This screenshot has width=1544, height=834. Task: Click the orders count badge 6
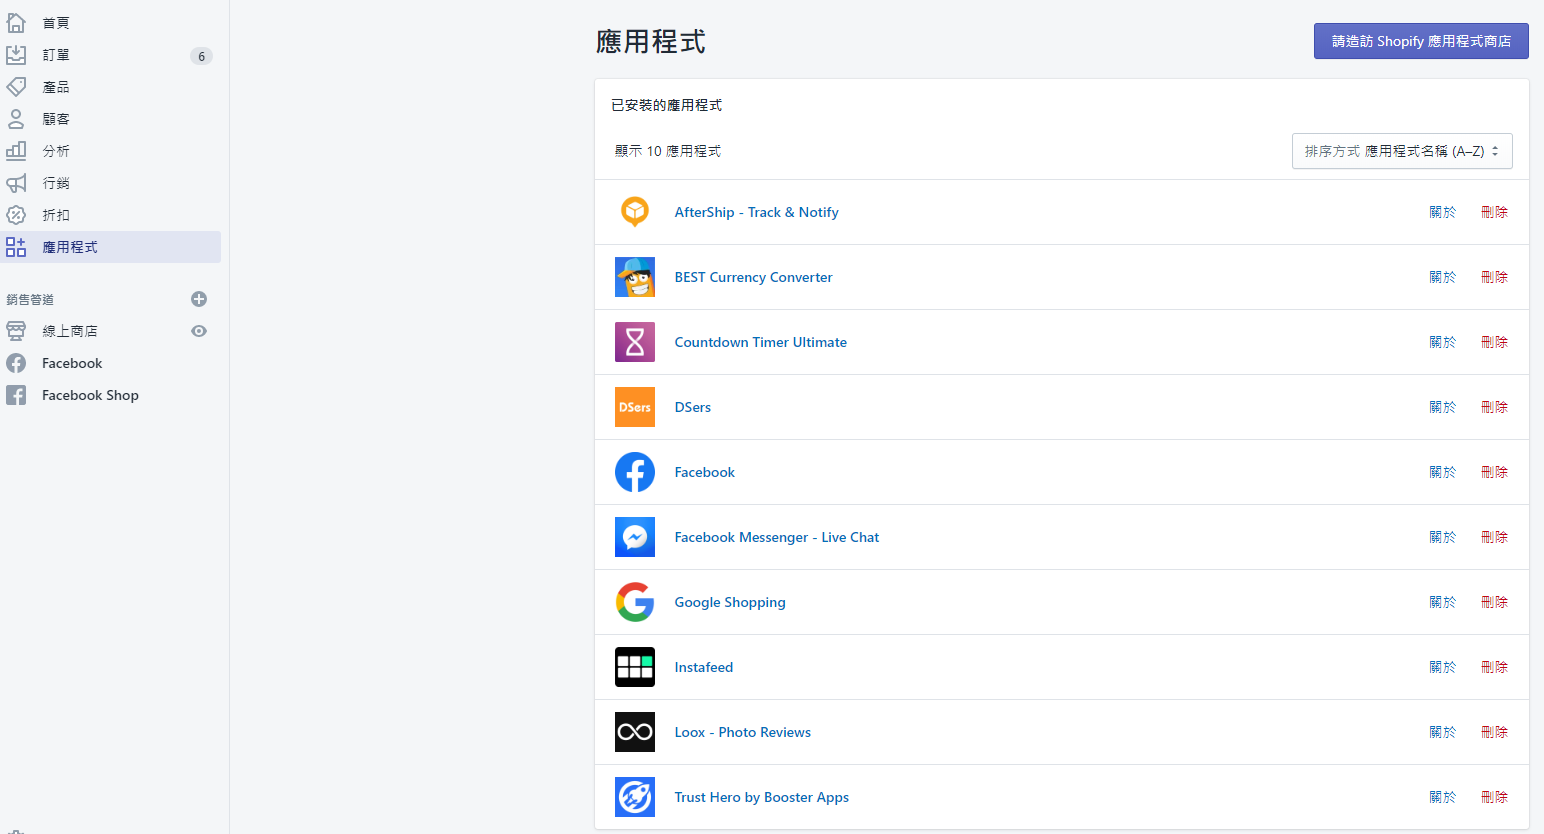201,56
